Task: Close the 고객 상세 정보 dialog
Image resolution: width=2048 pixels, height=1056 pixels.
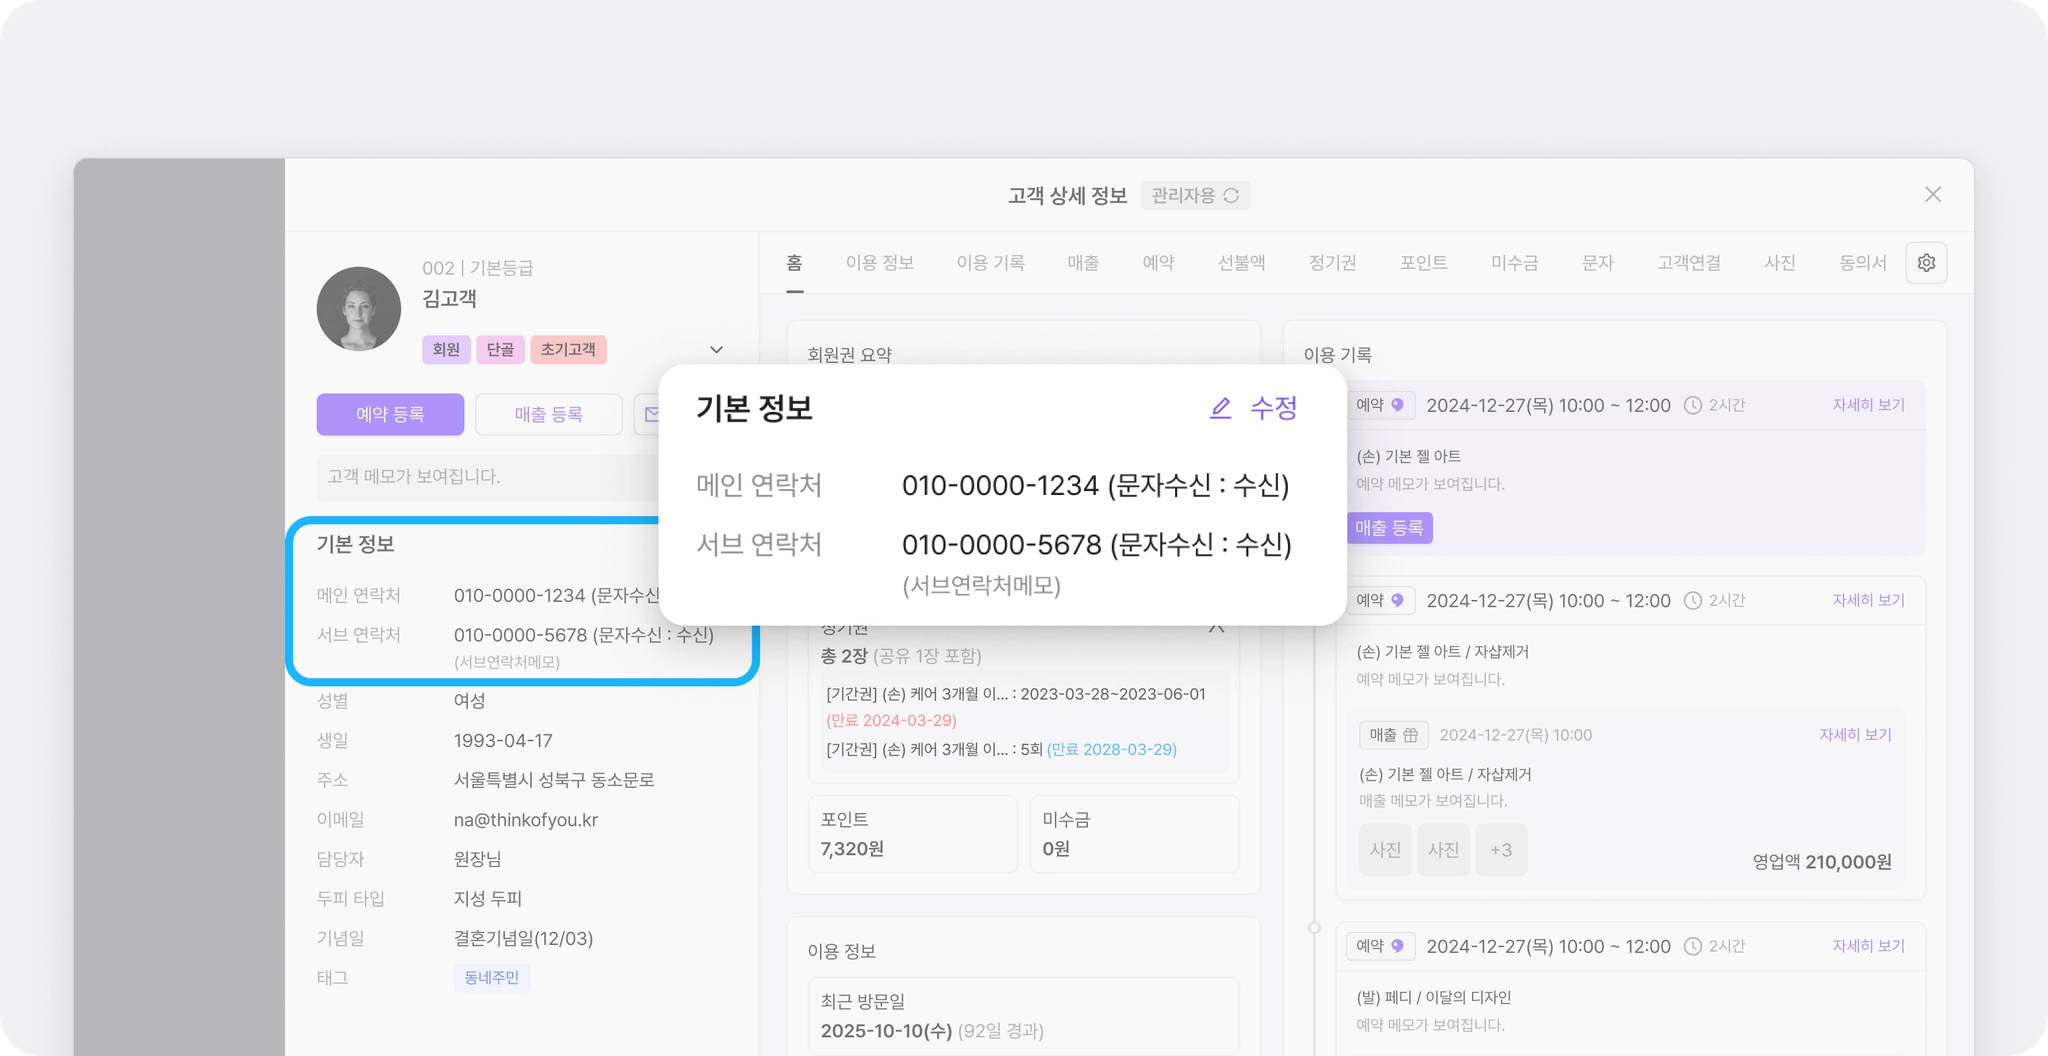Action: [1933, 194]
